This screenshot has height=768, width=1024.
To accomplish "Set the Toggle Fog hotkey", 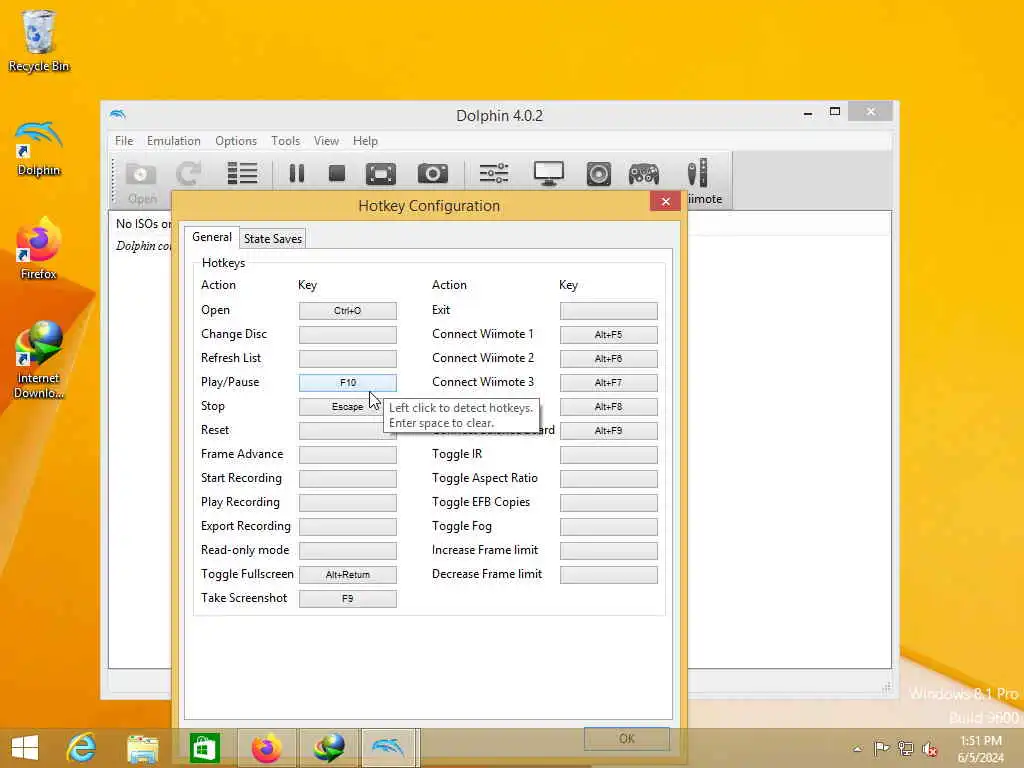I will pos(609,526).
